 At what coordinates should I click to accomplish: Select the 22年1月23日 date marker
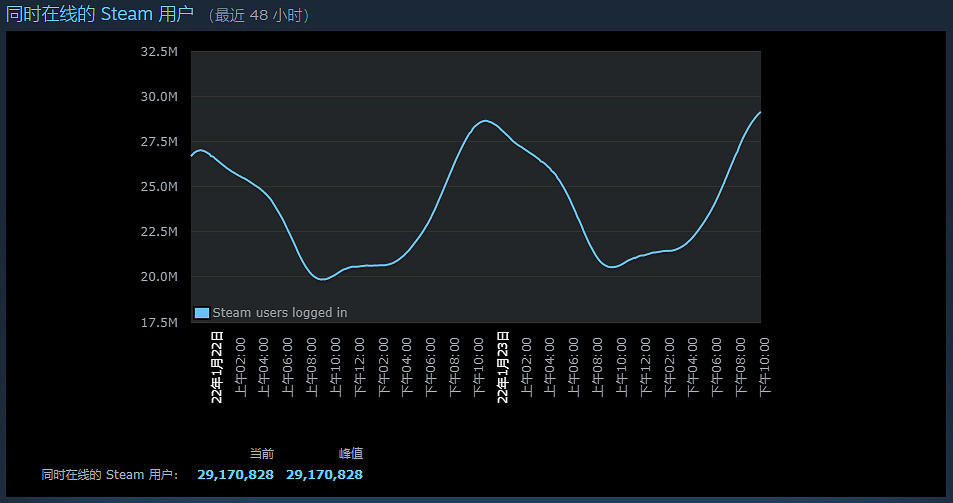(x=504, y=367)
